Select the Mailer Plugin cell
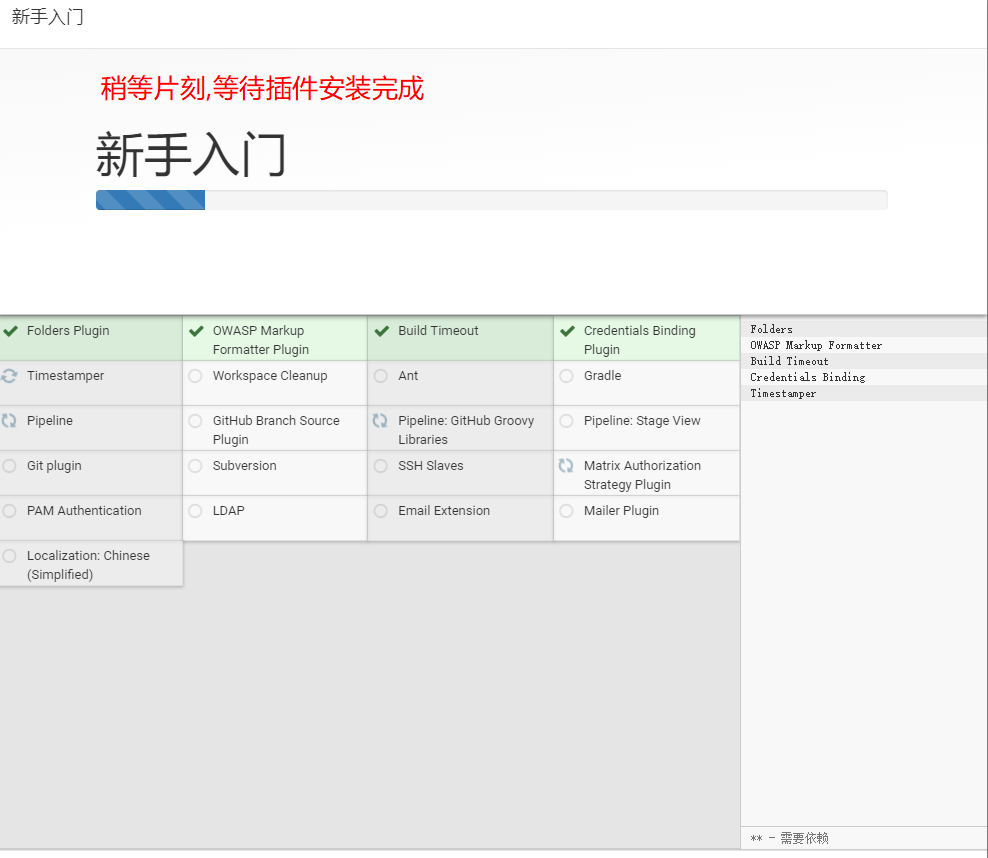Image resolution: width=988 pixels, height=858 pixels. pos(620,510)
